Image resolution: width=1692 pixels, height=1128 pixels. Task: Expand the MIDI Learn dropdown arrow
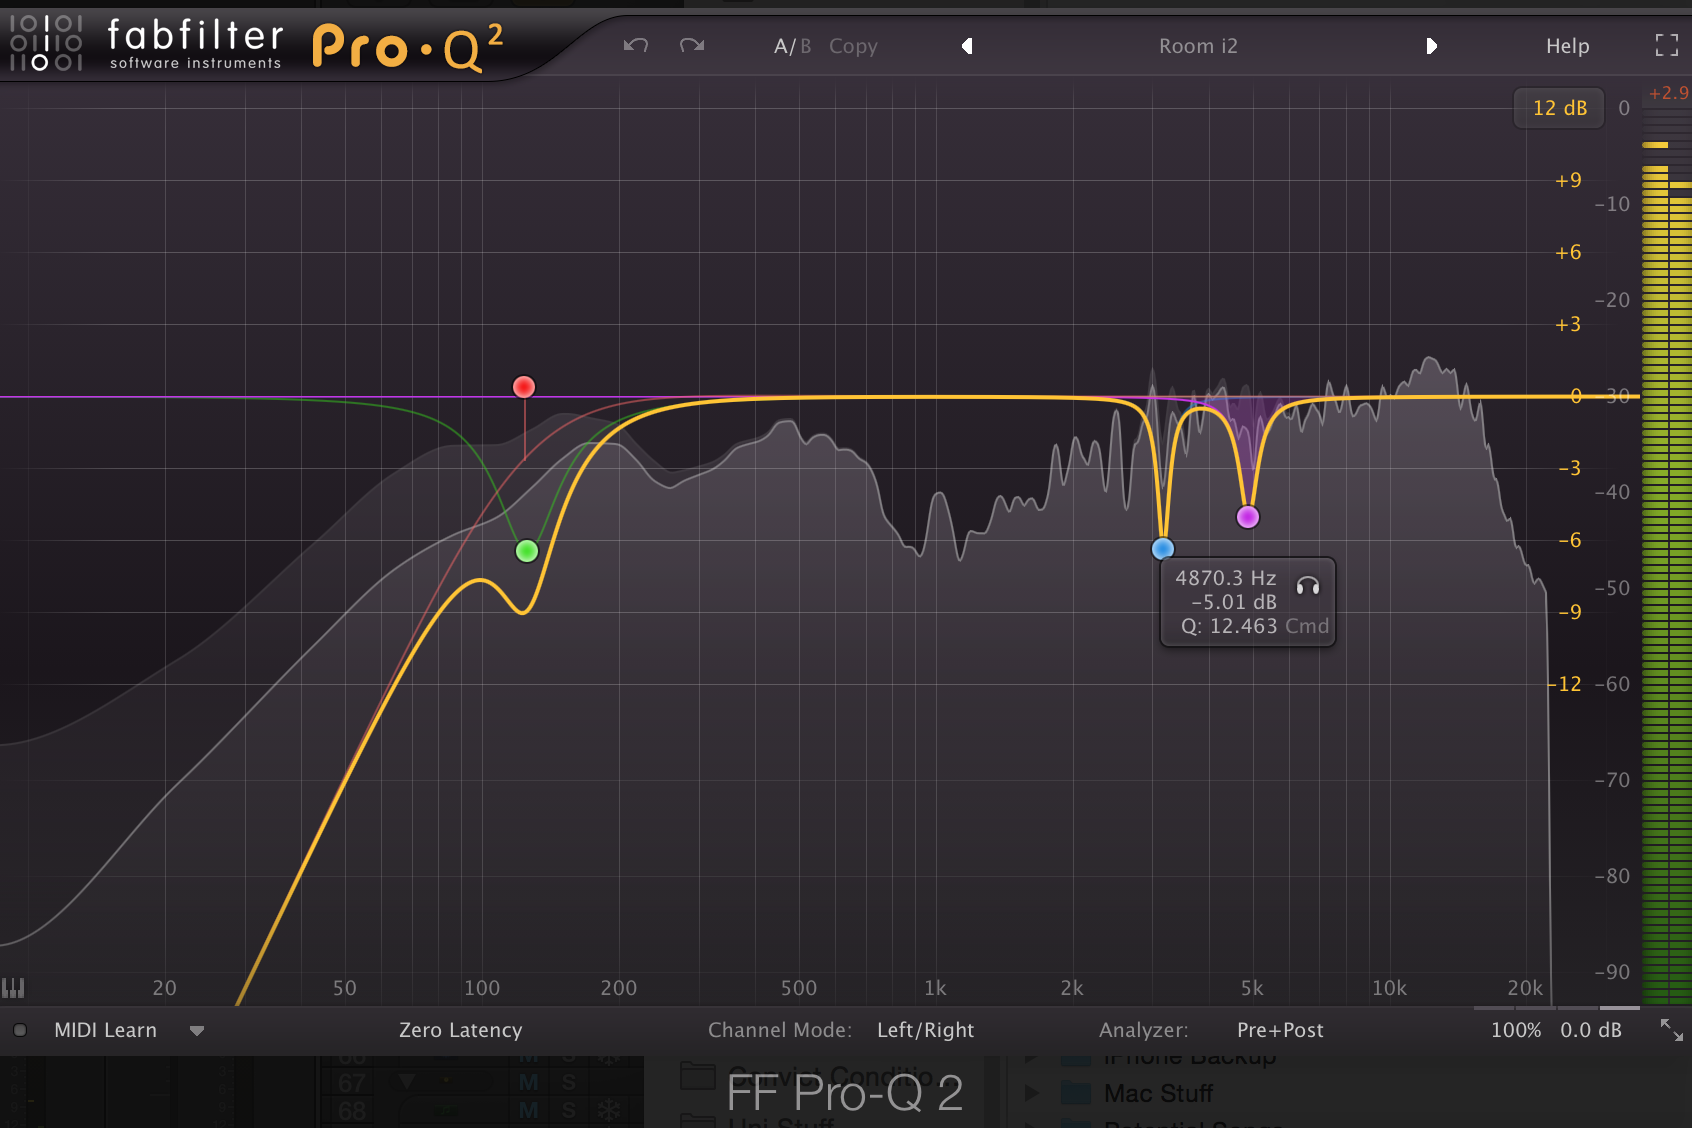tap(197, 1031)
